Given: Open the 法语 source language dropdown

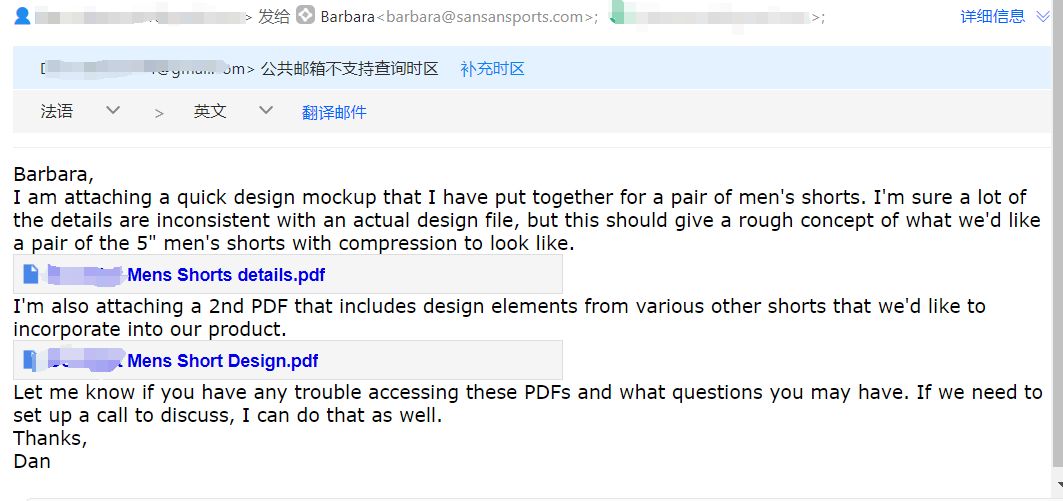Looking at the screenshot, I should pyautogui.click(x=80, y=111).
